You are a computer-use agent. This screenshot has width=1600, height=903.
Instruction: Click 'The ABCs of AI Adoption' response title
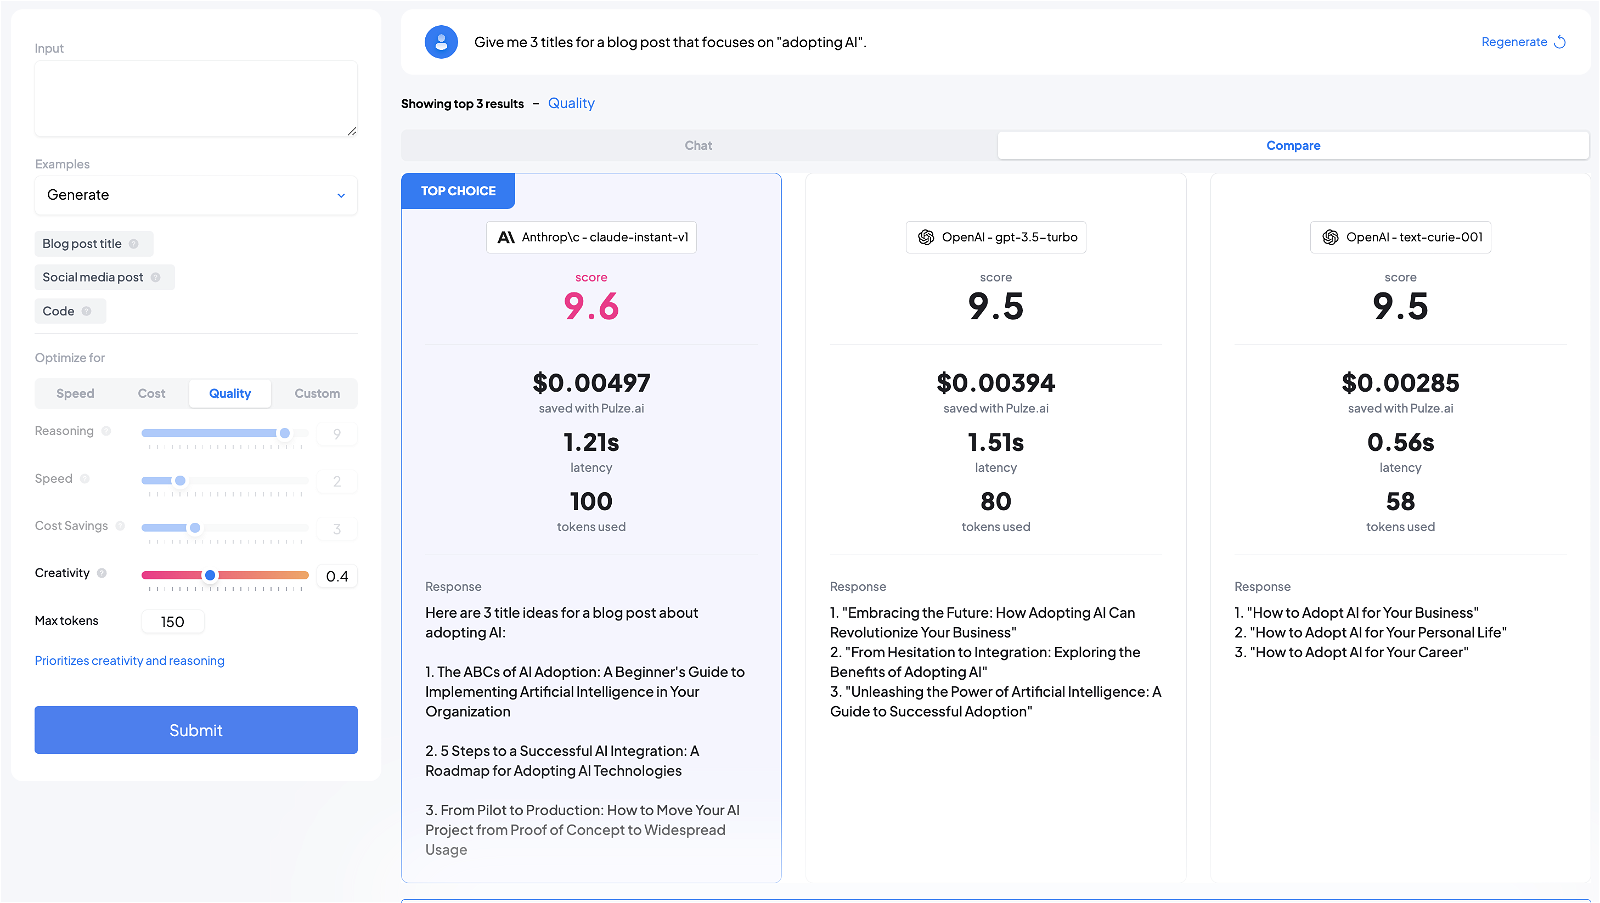(x=585, y=692)
